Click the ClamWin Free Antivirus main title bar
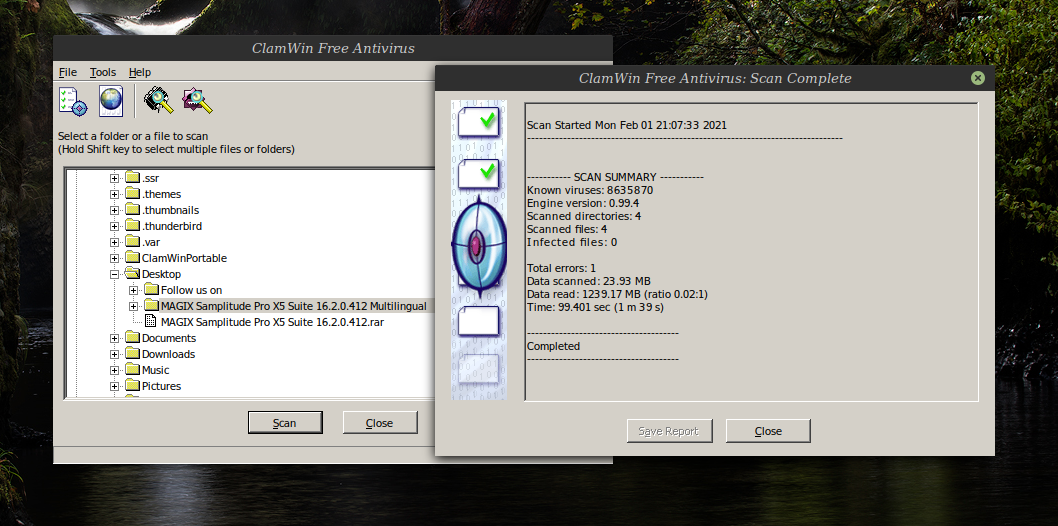The image size is (1058, 526). coord(333,49)
